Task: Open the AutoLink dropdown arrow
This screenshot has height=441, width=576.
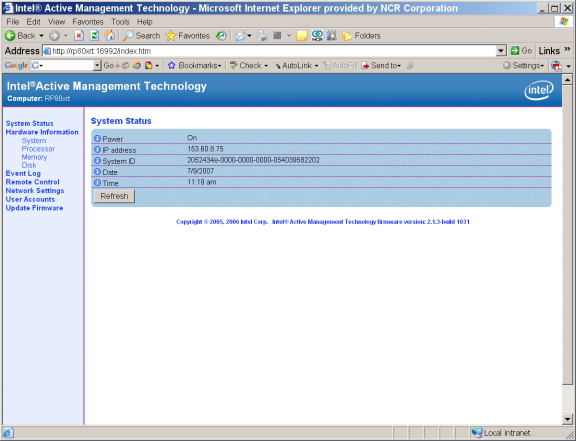Action: pos(316,66)
